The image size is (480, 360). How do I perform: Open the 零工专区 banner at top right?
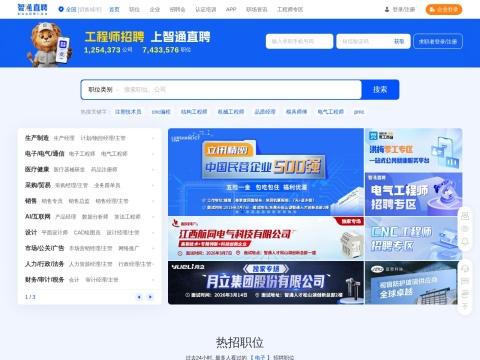click(x=414, y=150)
